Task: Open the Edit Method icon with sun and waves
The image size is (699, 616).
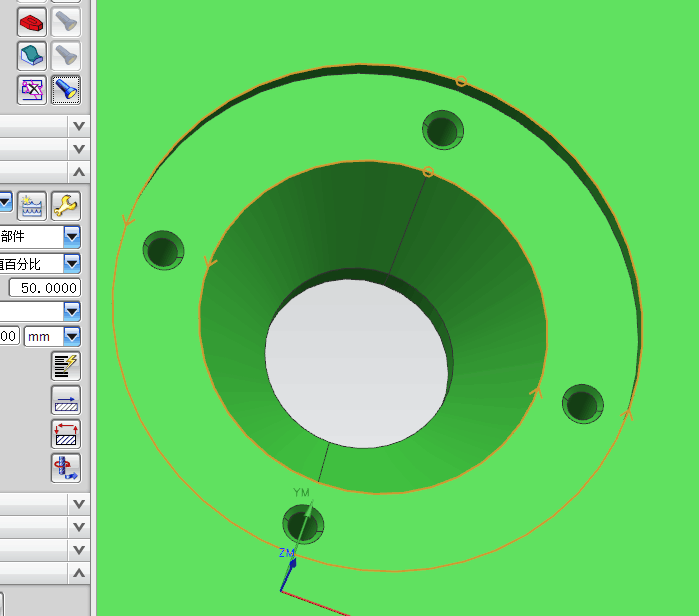Action: click(x=32, y=206)
